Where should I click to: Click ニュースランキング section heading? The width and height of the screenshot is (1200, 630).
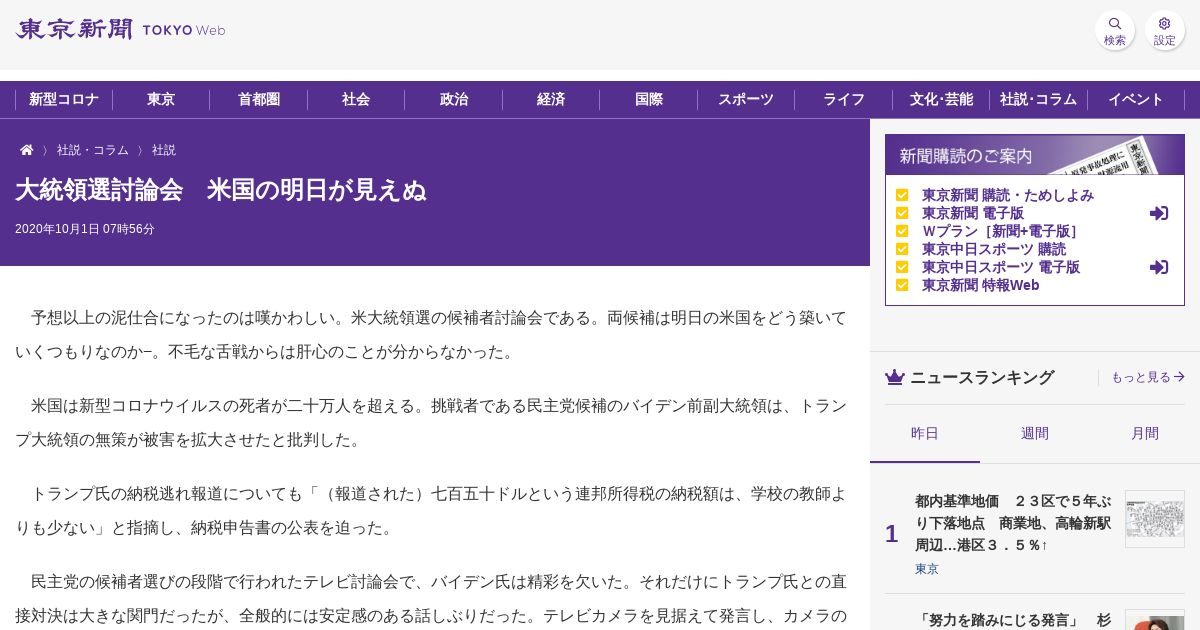(982, 377)
